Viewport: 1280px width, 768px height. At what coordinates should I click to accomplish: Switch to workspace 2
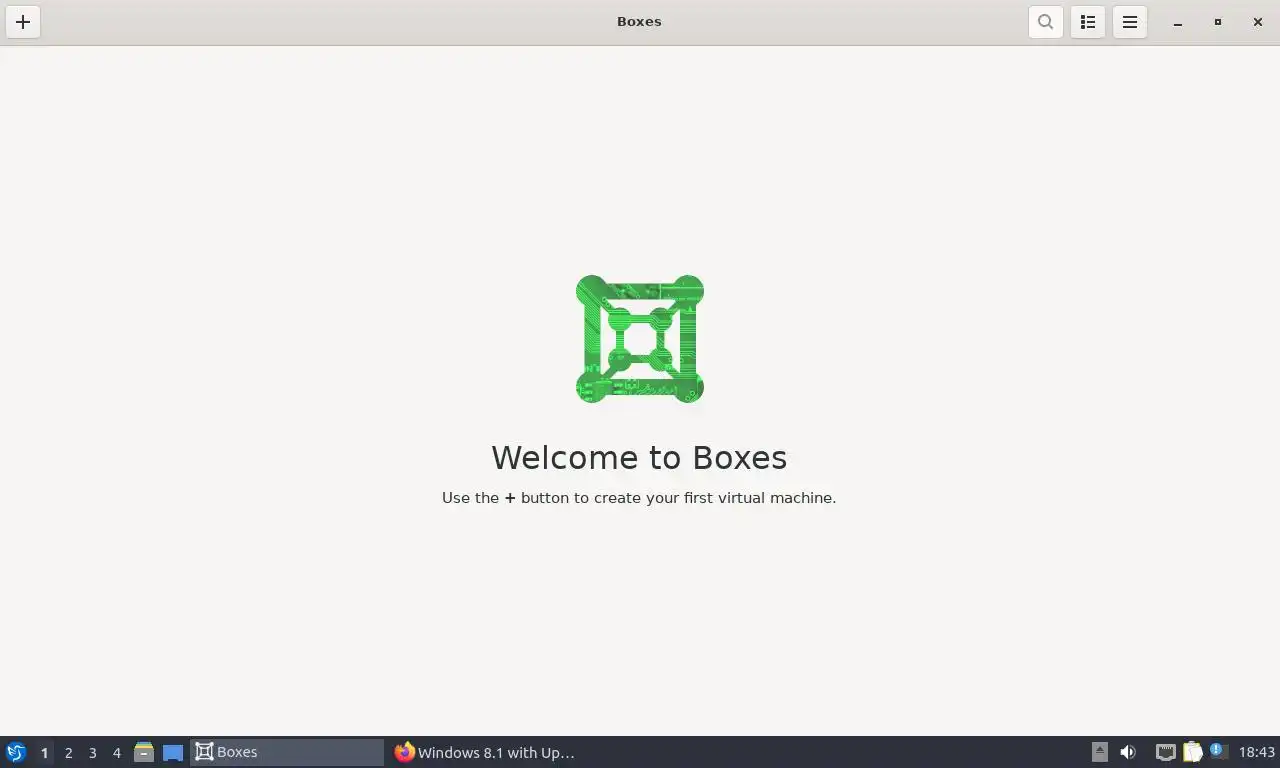point(69,753)
